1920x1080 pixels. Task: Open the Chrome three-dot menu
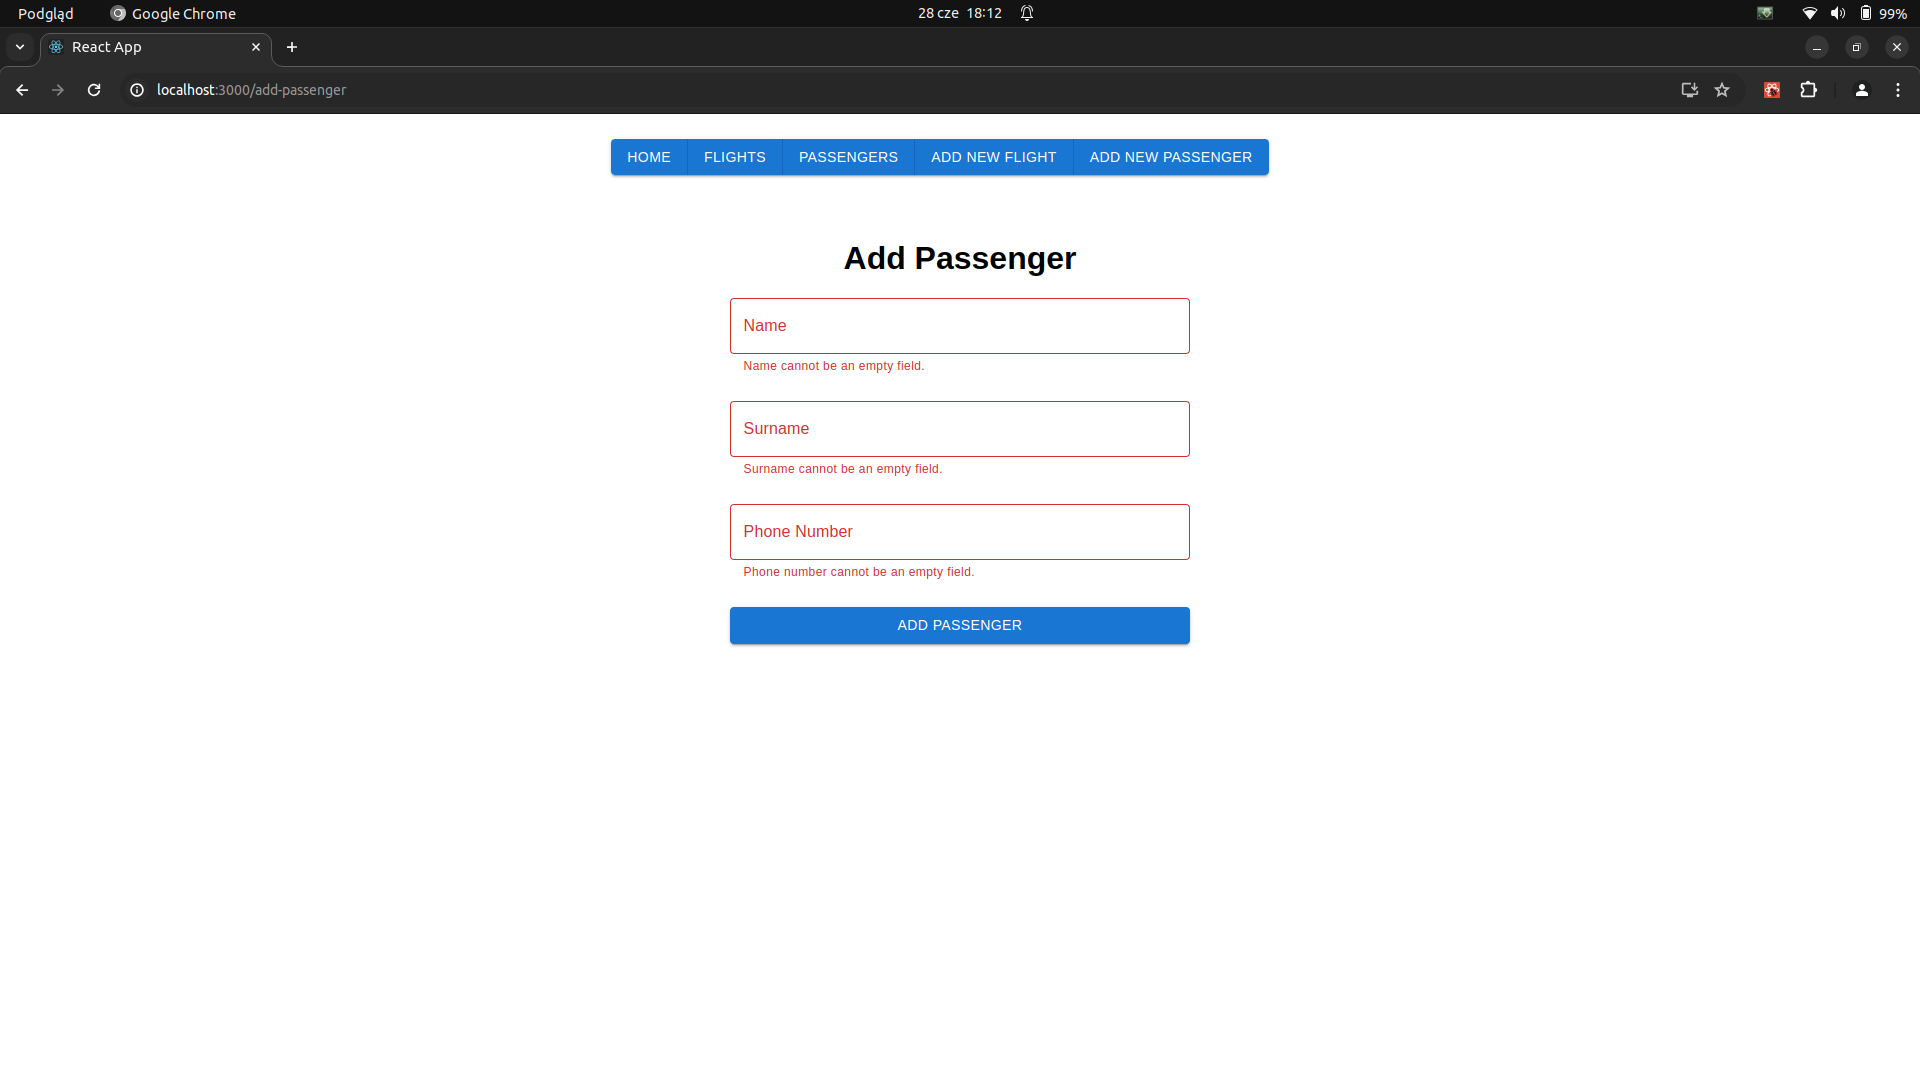(1898, 90)
